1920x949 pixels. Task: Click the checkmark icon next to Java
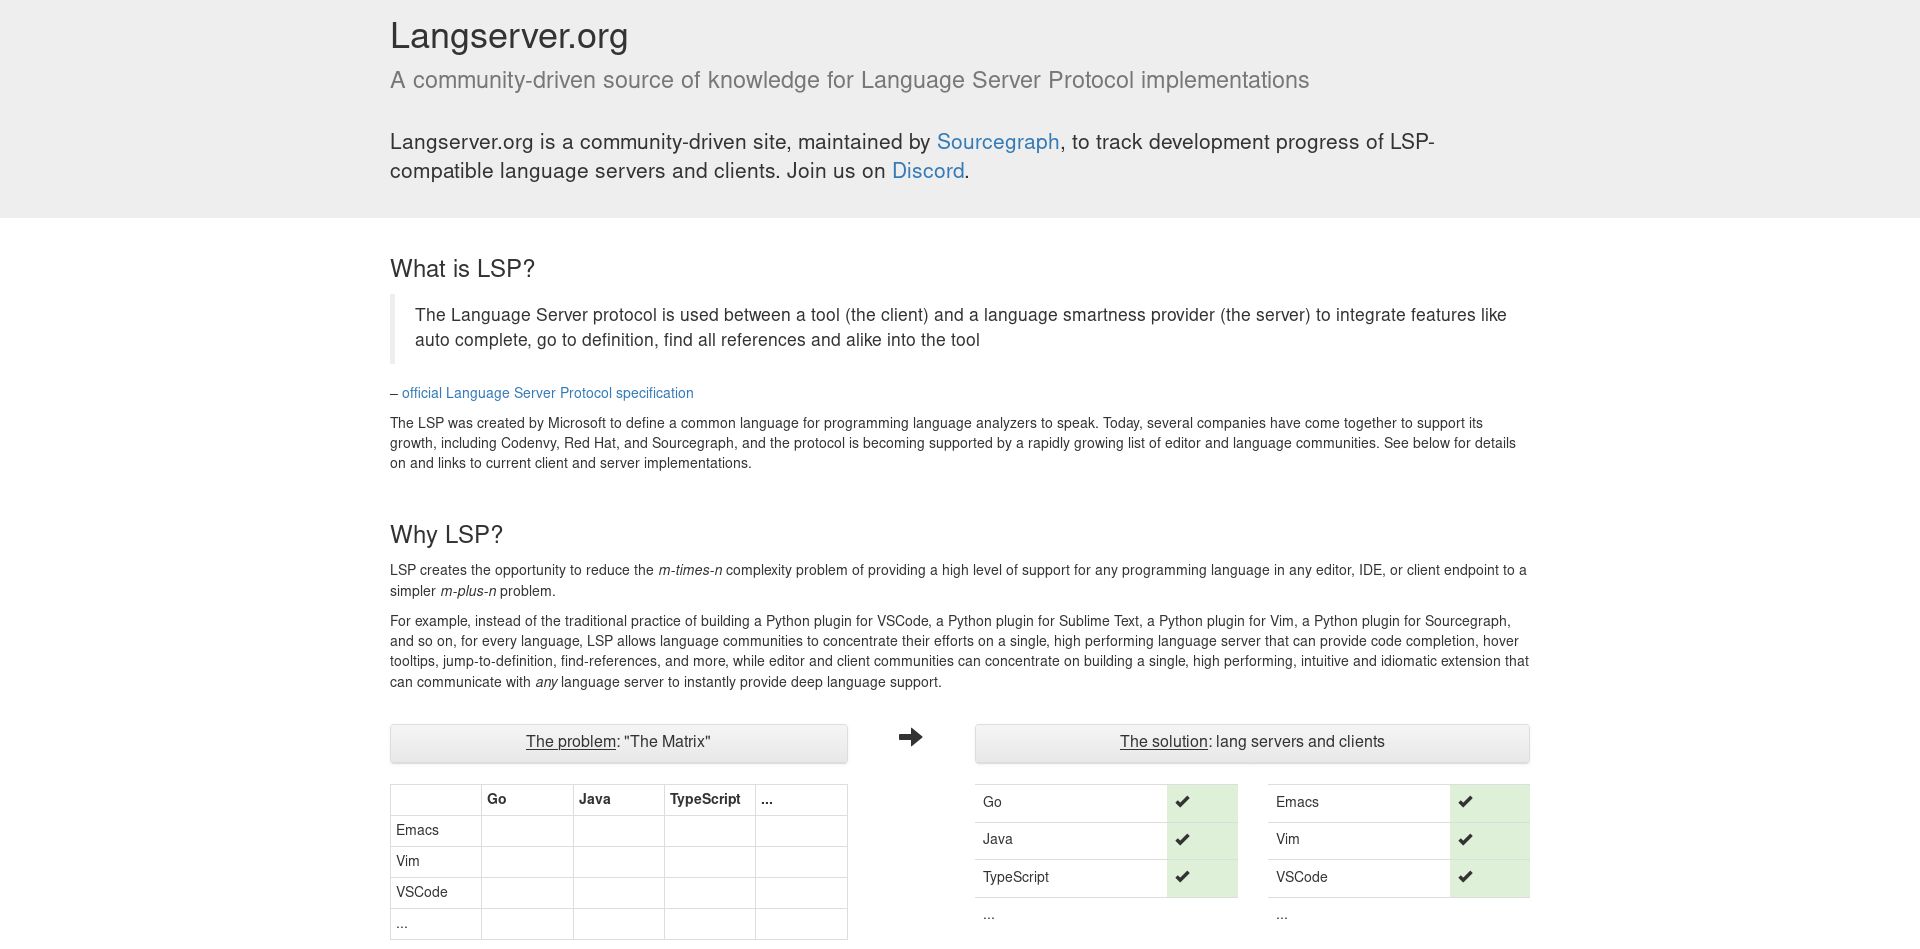pos(1184,839)
